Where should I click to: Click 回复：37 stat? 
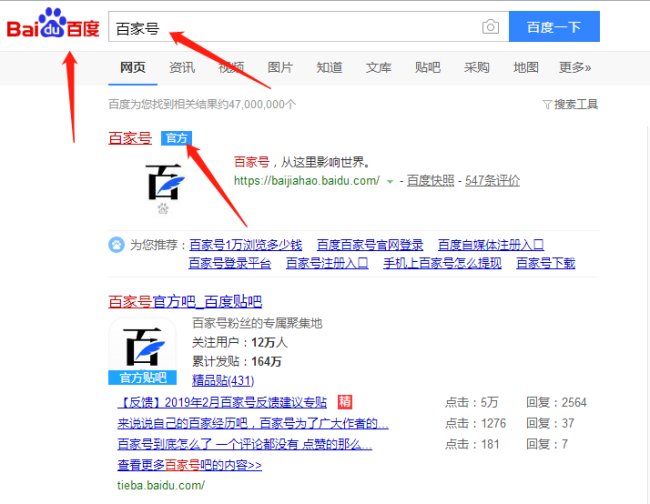550,423
